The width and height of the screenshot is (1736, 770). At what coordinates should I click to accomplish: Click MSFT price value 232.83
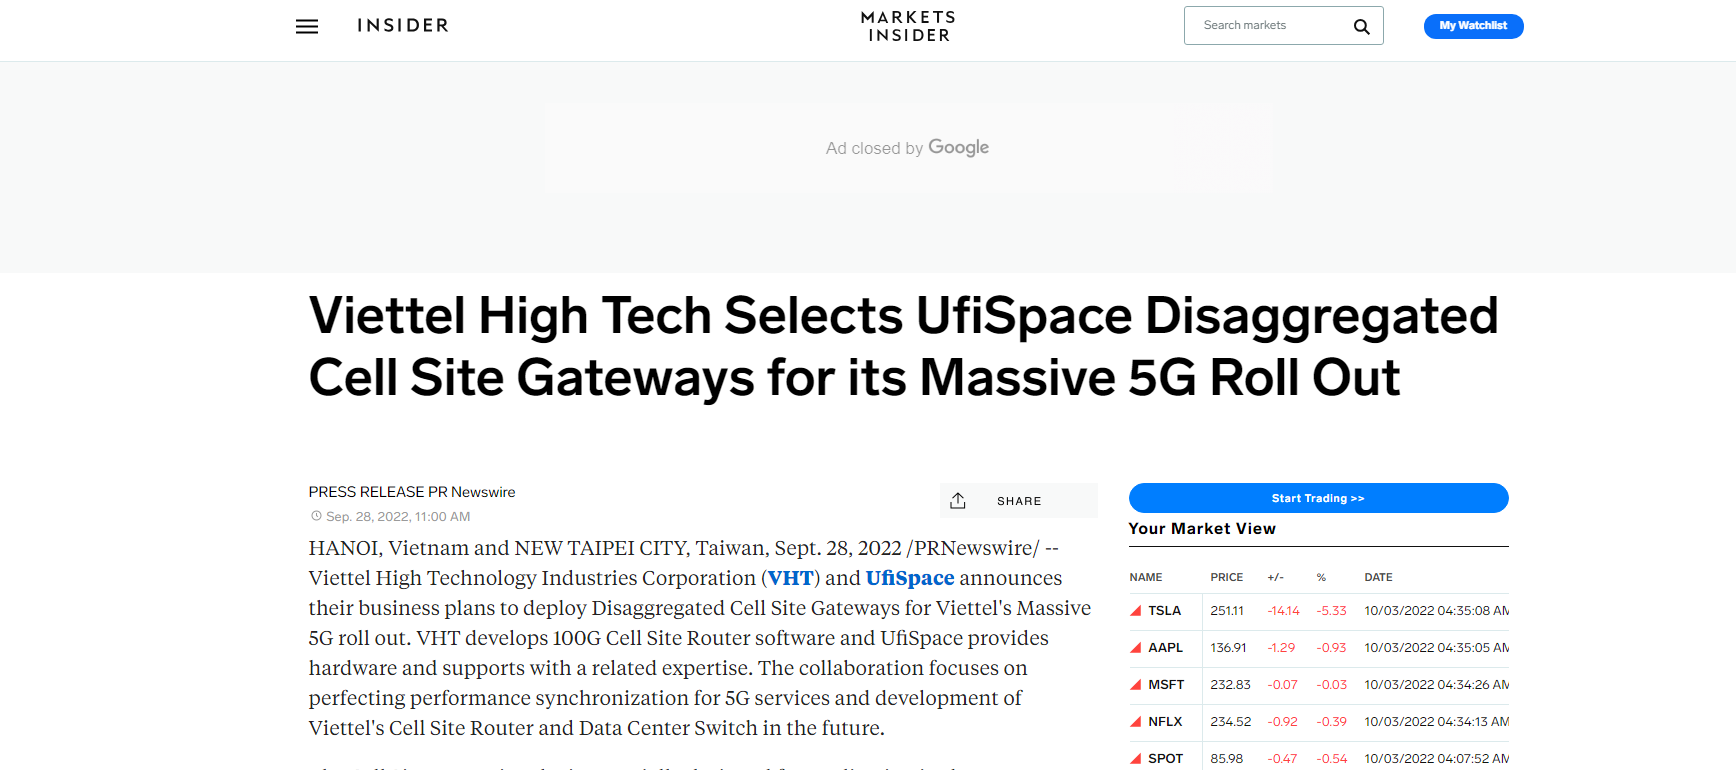coord(1230,685)
